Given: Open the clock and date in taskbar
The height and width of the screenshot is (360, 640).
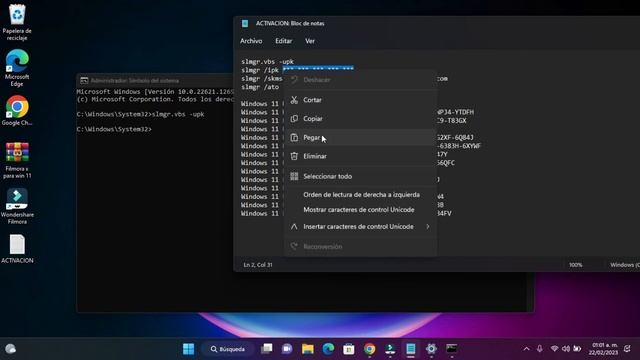Looking at the screenshot, I should (x=603, y=349).
